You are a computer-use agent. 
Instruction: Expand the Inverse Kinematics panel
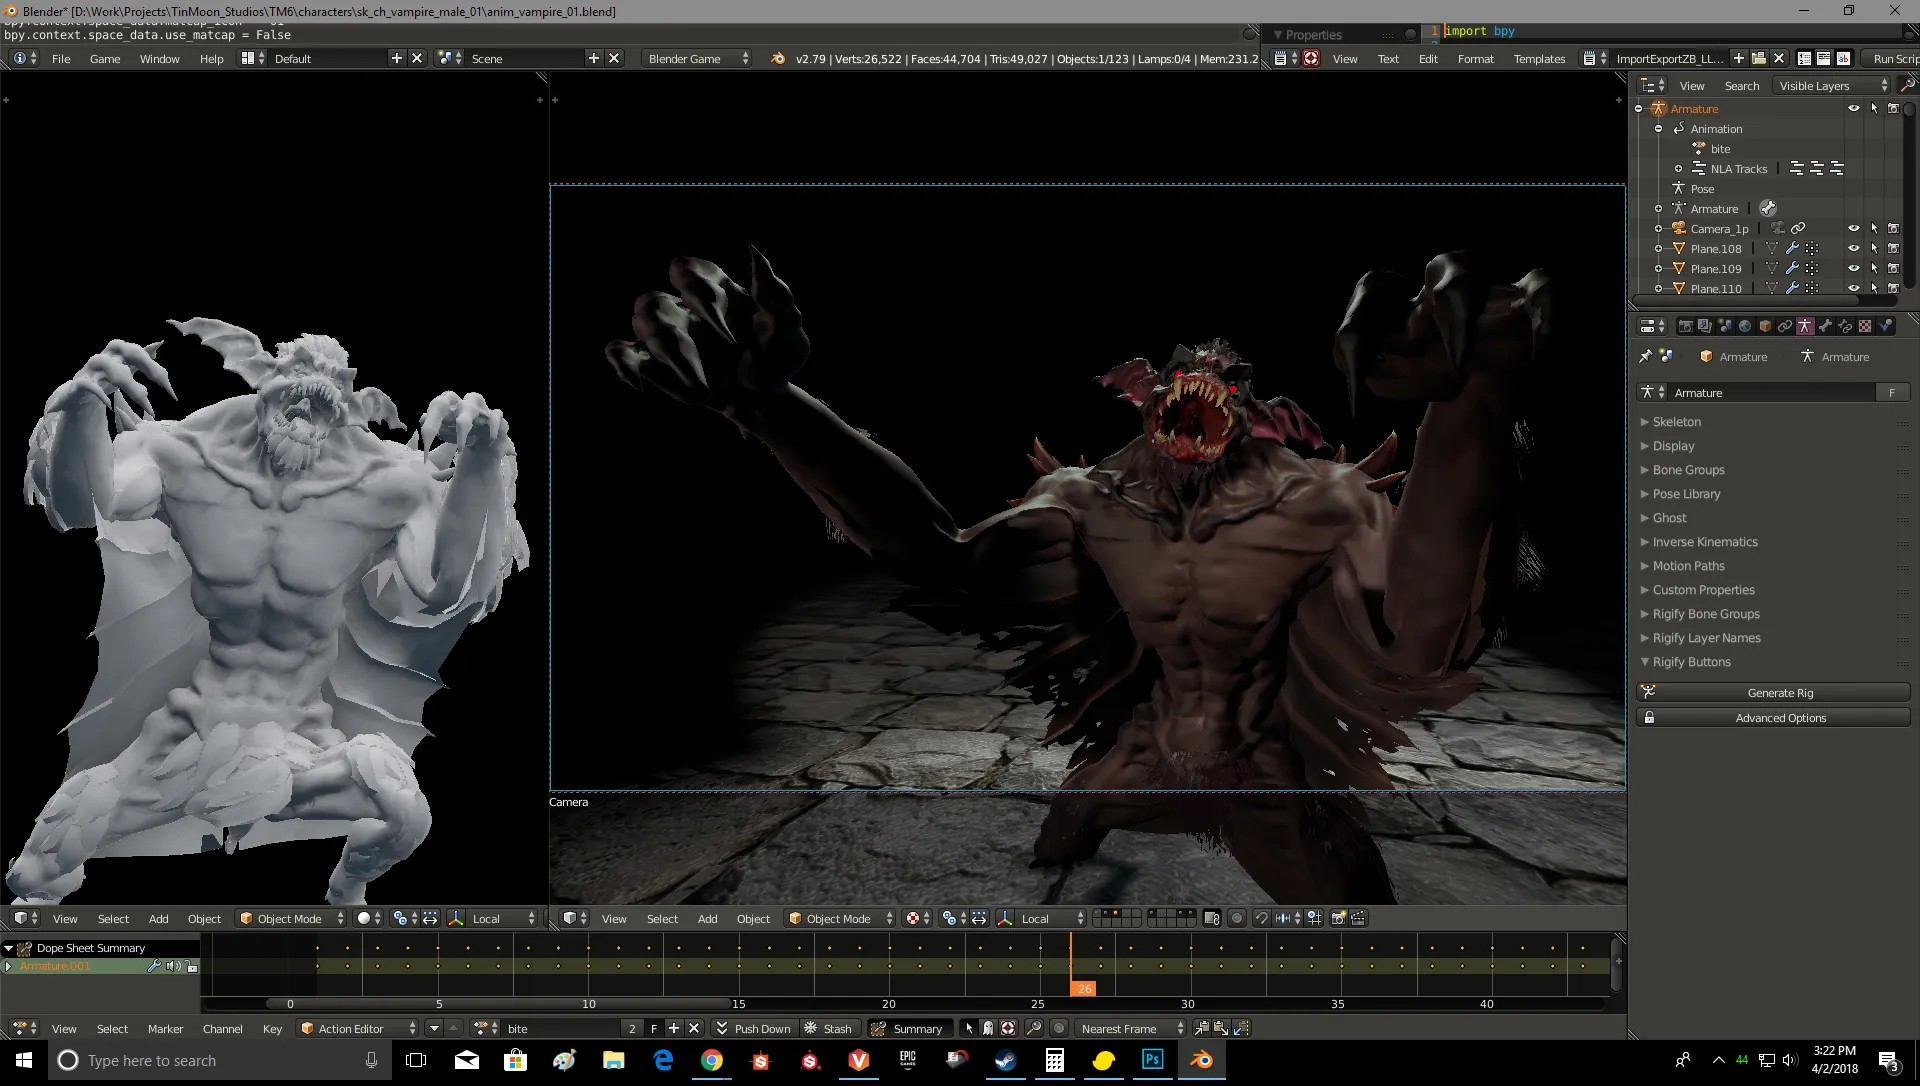(x=1704, y=542)
